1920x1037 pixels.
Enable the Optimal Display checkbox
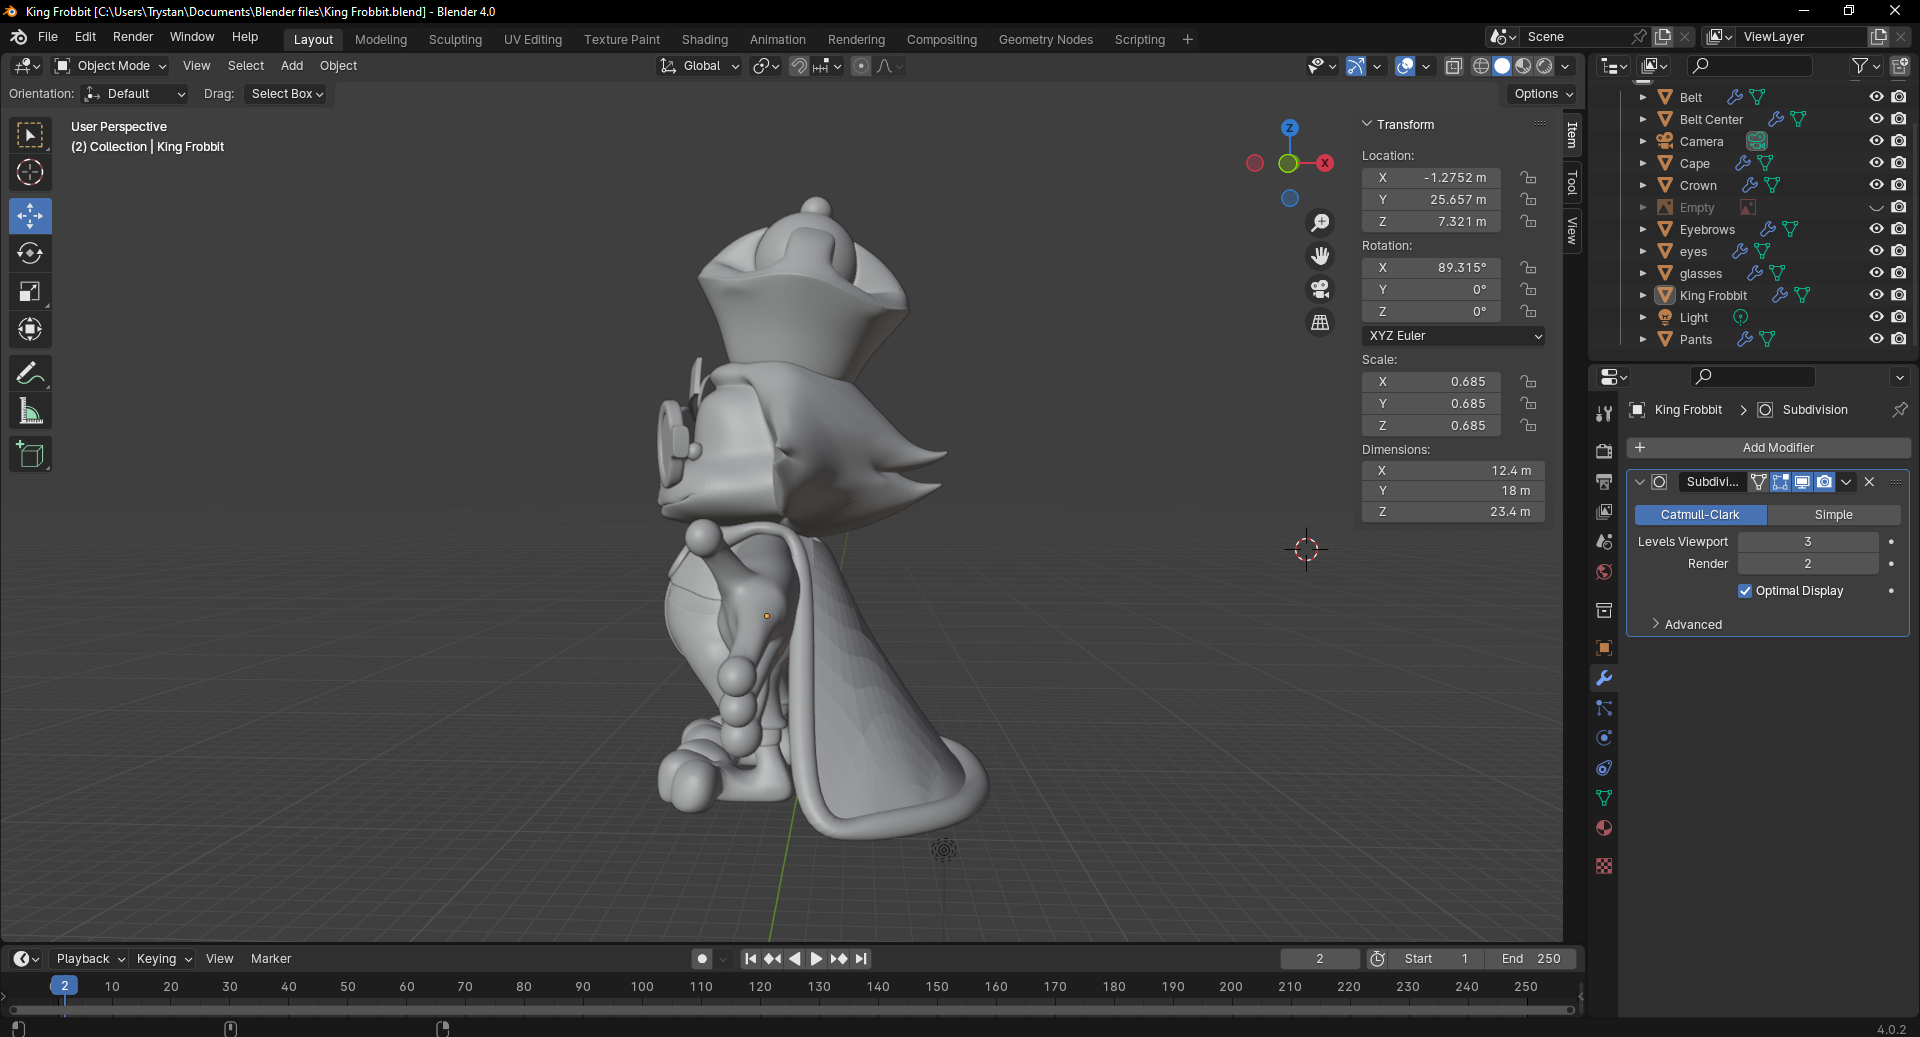point(1745,591)
